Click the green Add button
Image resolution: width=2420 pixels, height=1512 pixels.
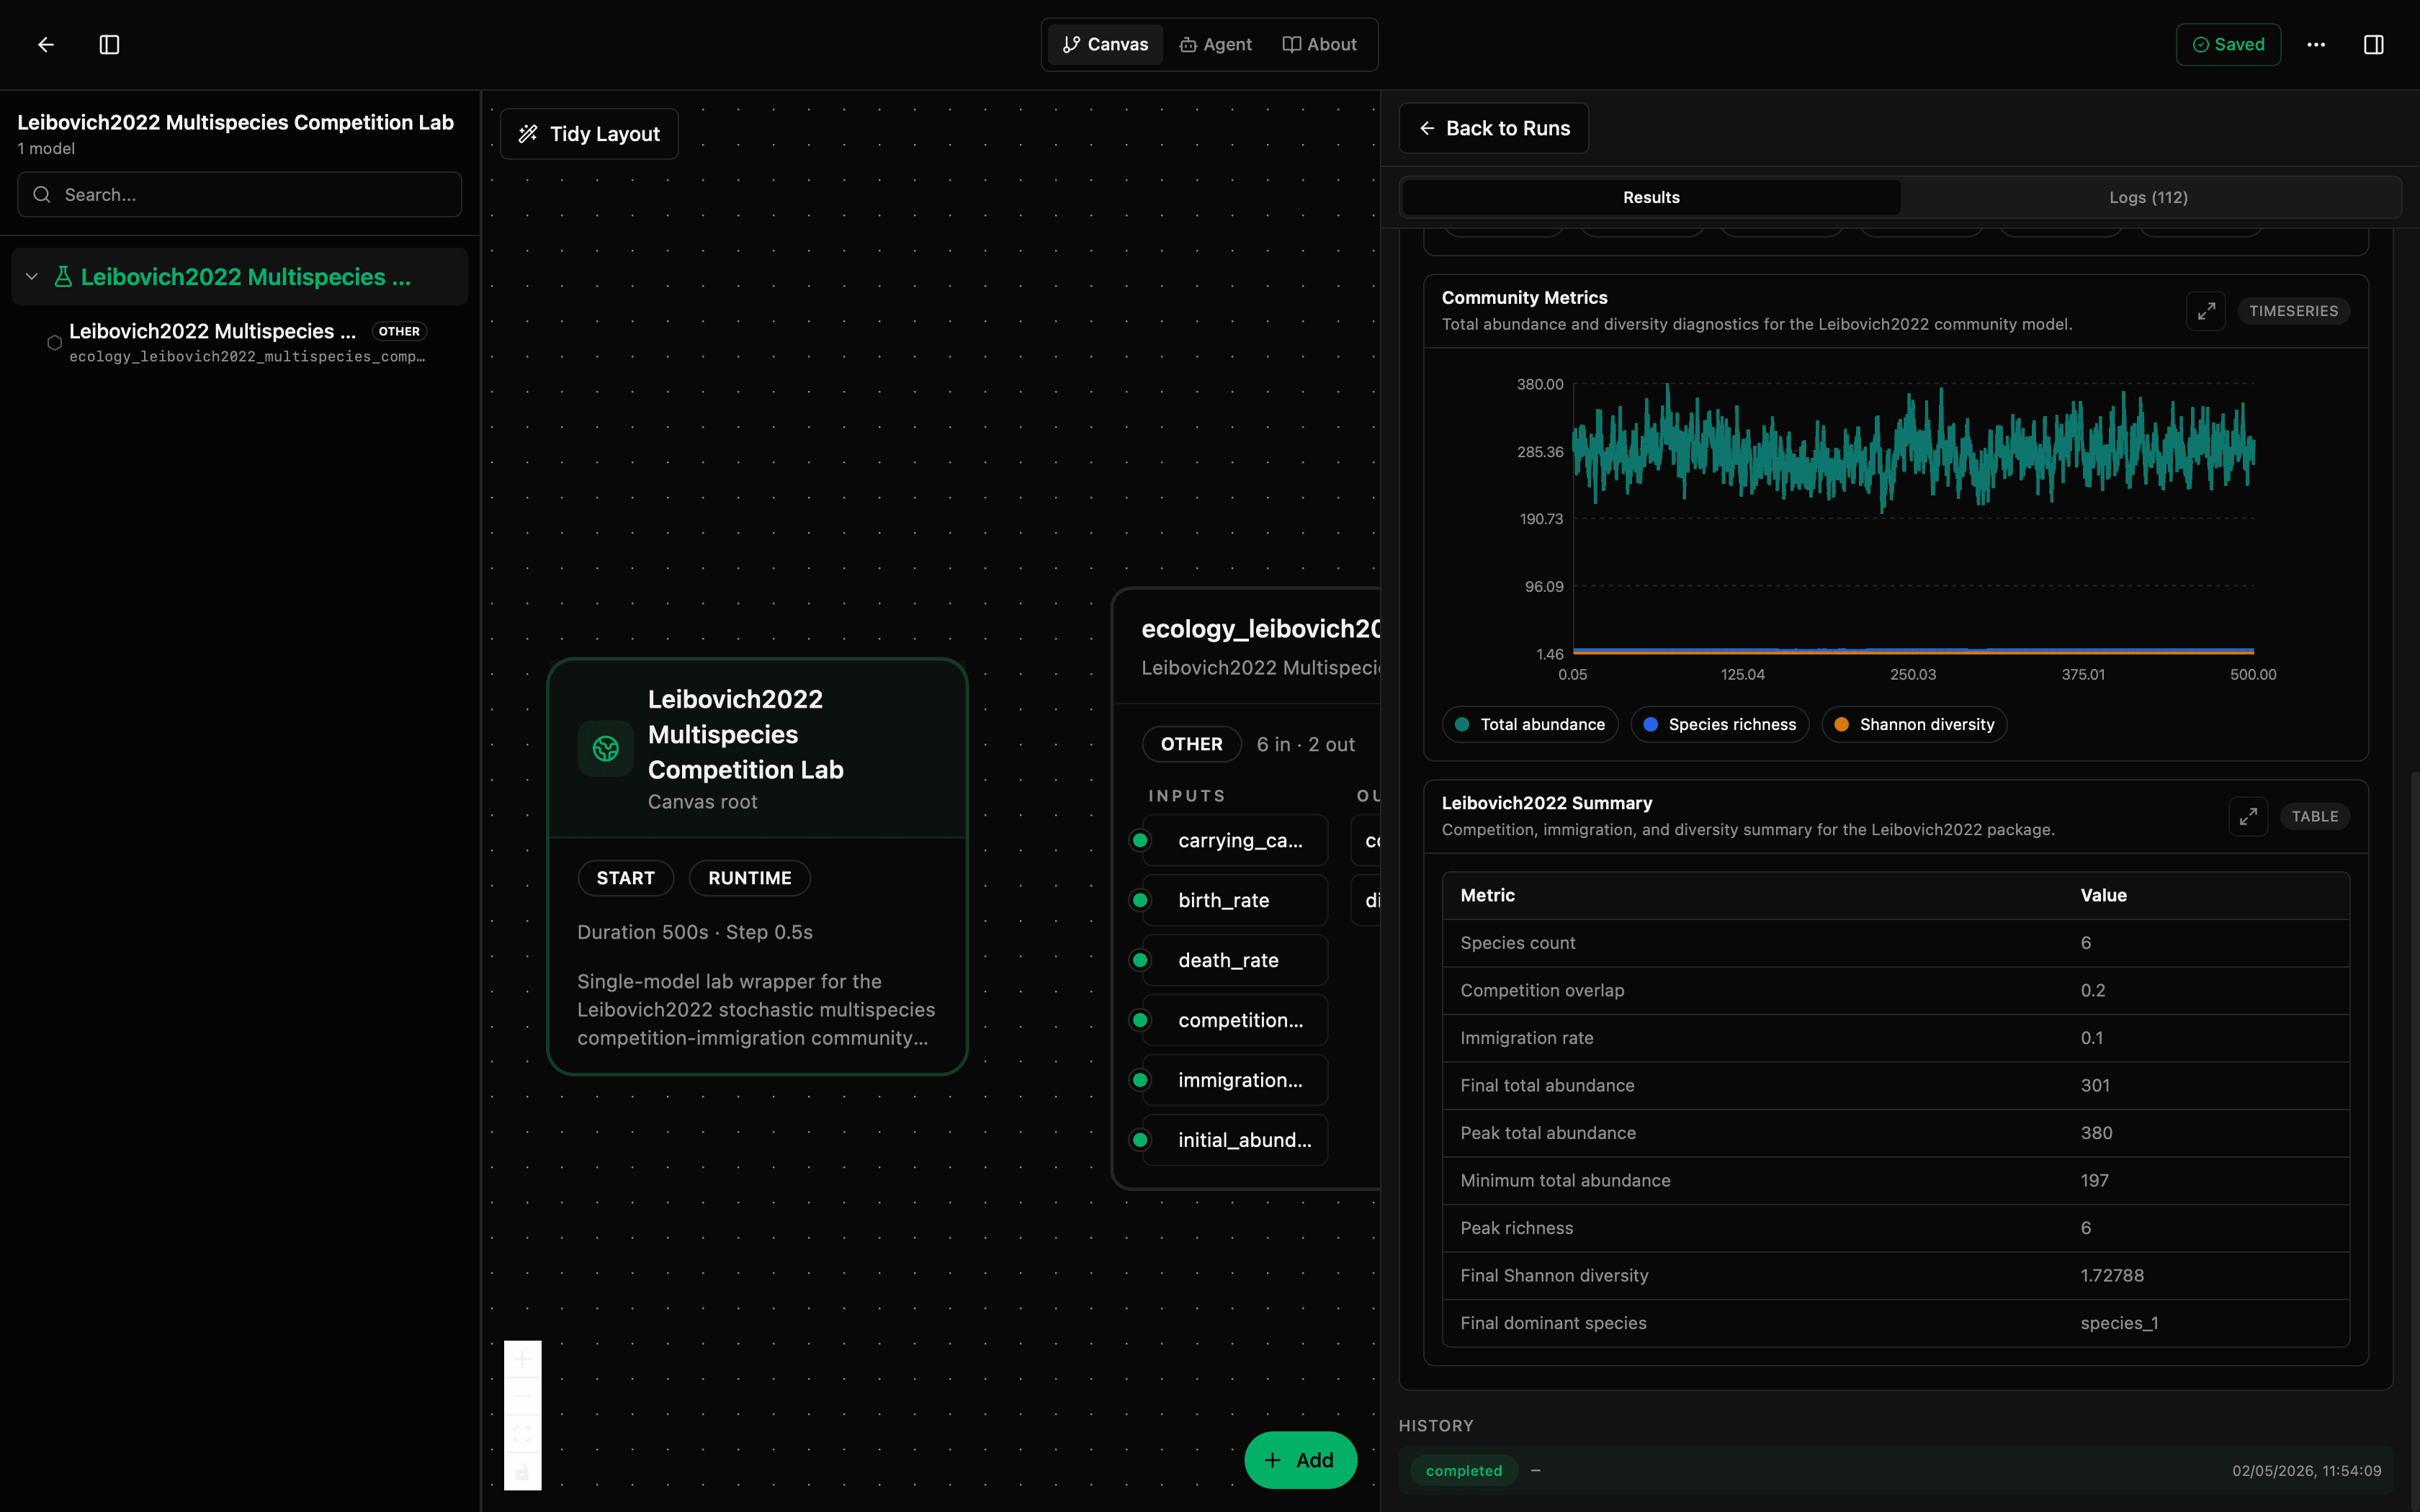(x=1300, y=1460)
